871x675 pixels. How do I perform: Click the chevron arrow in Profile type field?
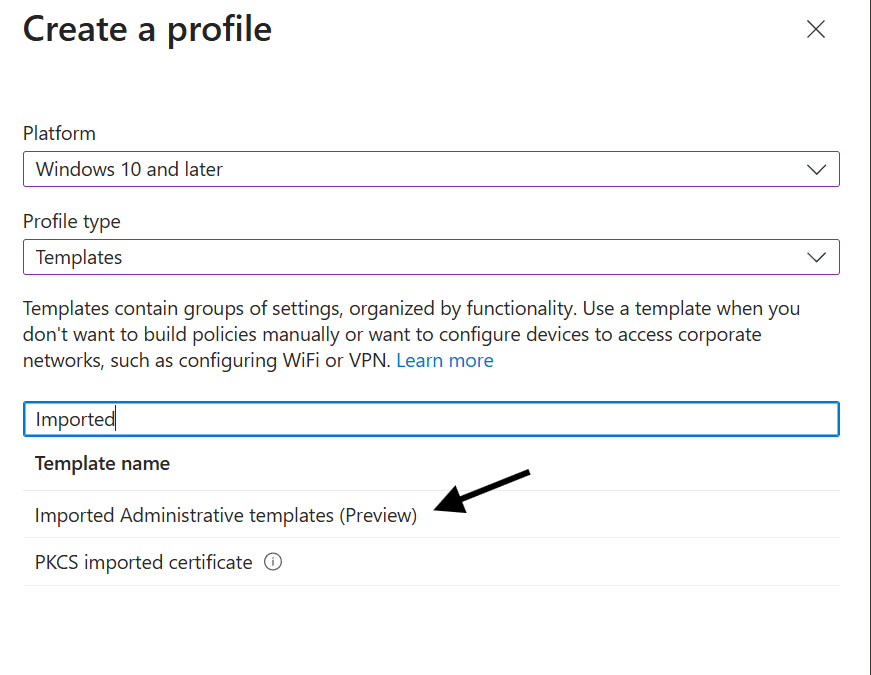(816, 258)
